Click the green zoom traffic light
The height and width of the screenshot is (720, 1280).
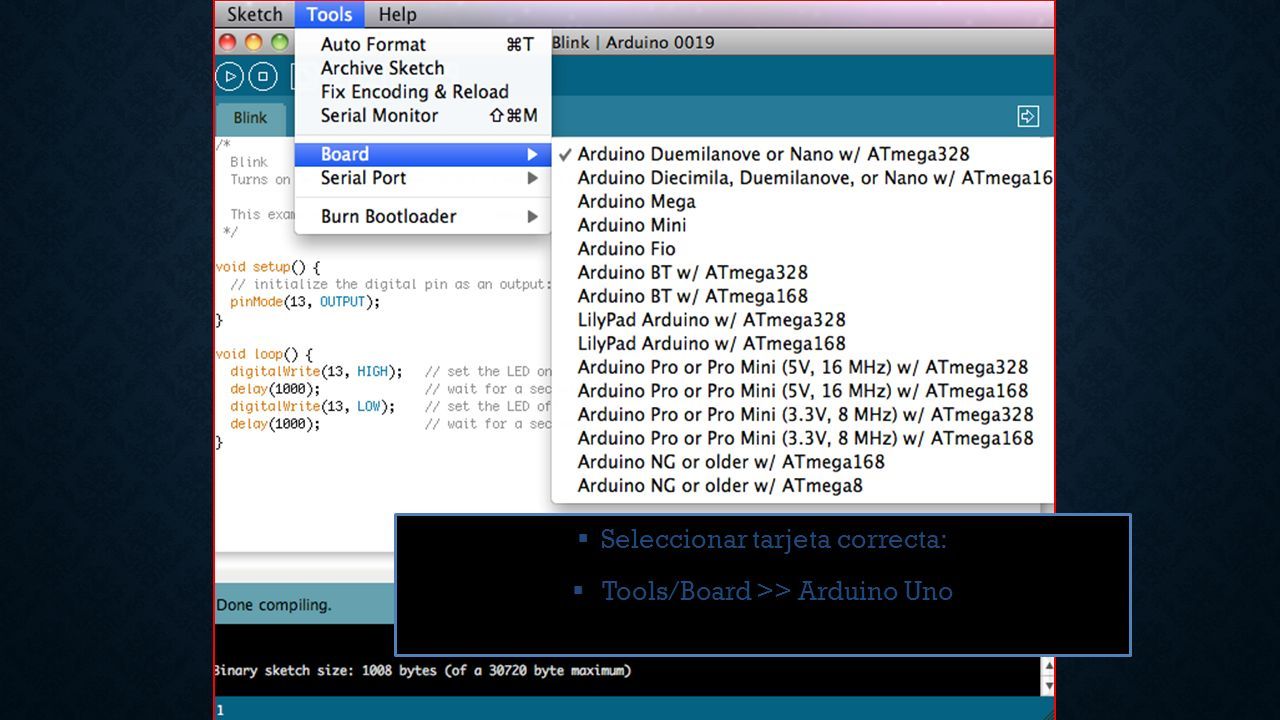coord(280,42)
